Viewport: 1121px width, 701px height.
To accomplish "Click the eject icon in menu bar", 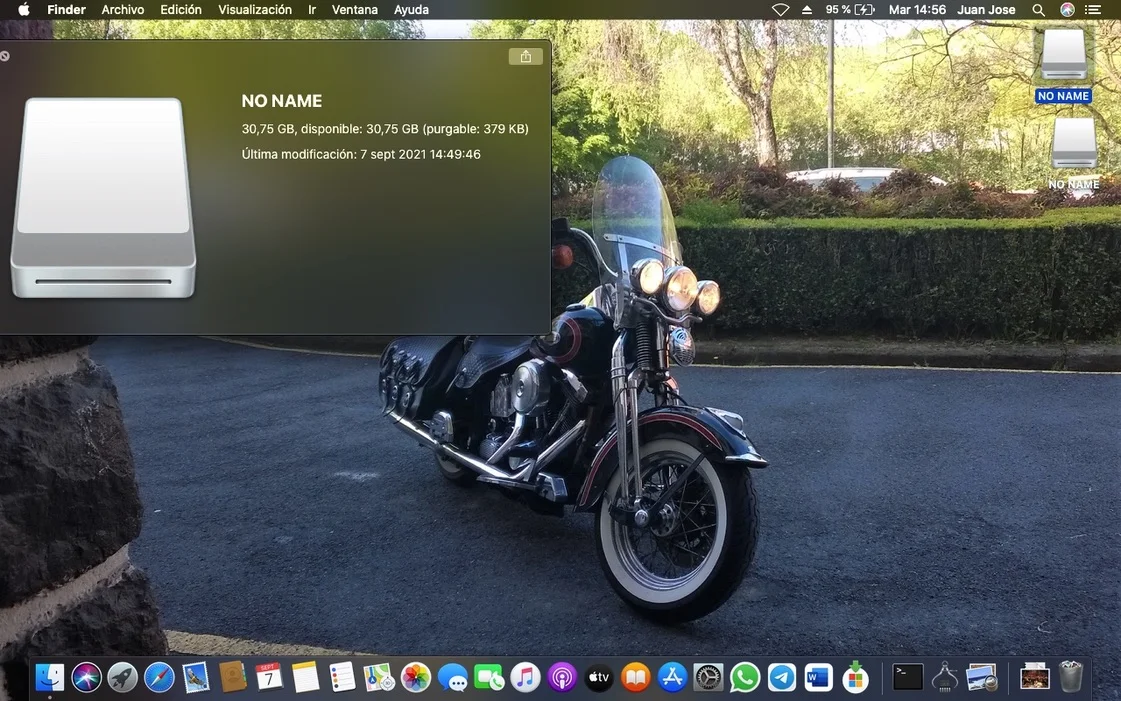I will coord(806,9).
